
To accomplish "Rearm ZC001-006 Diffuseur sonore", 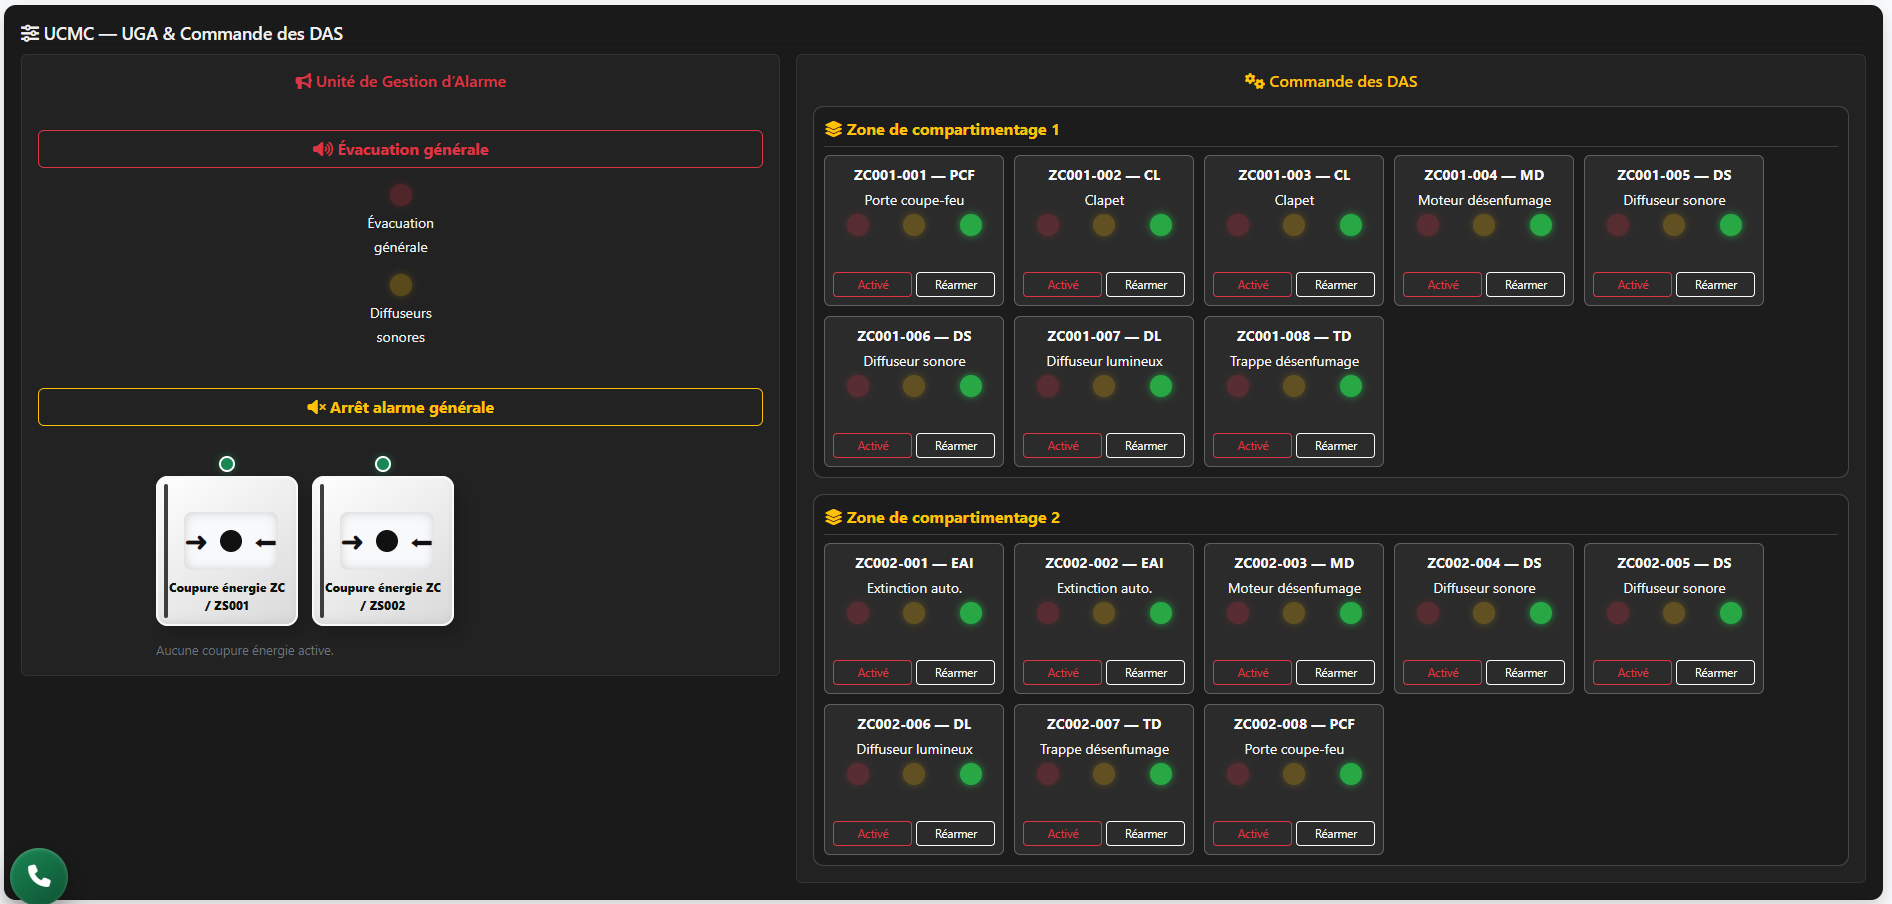I will click(x=956, y=446).
